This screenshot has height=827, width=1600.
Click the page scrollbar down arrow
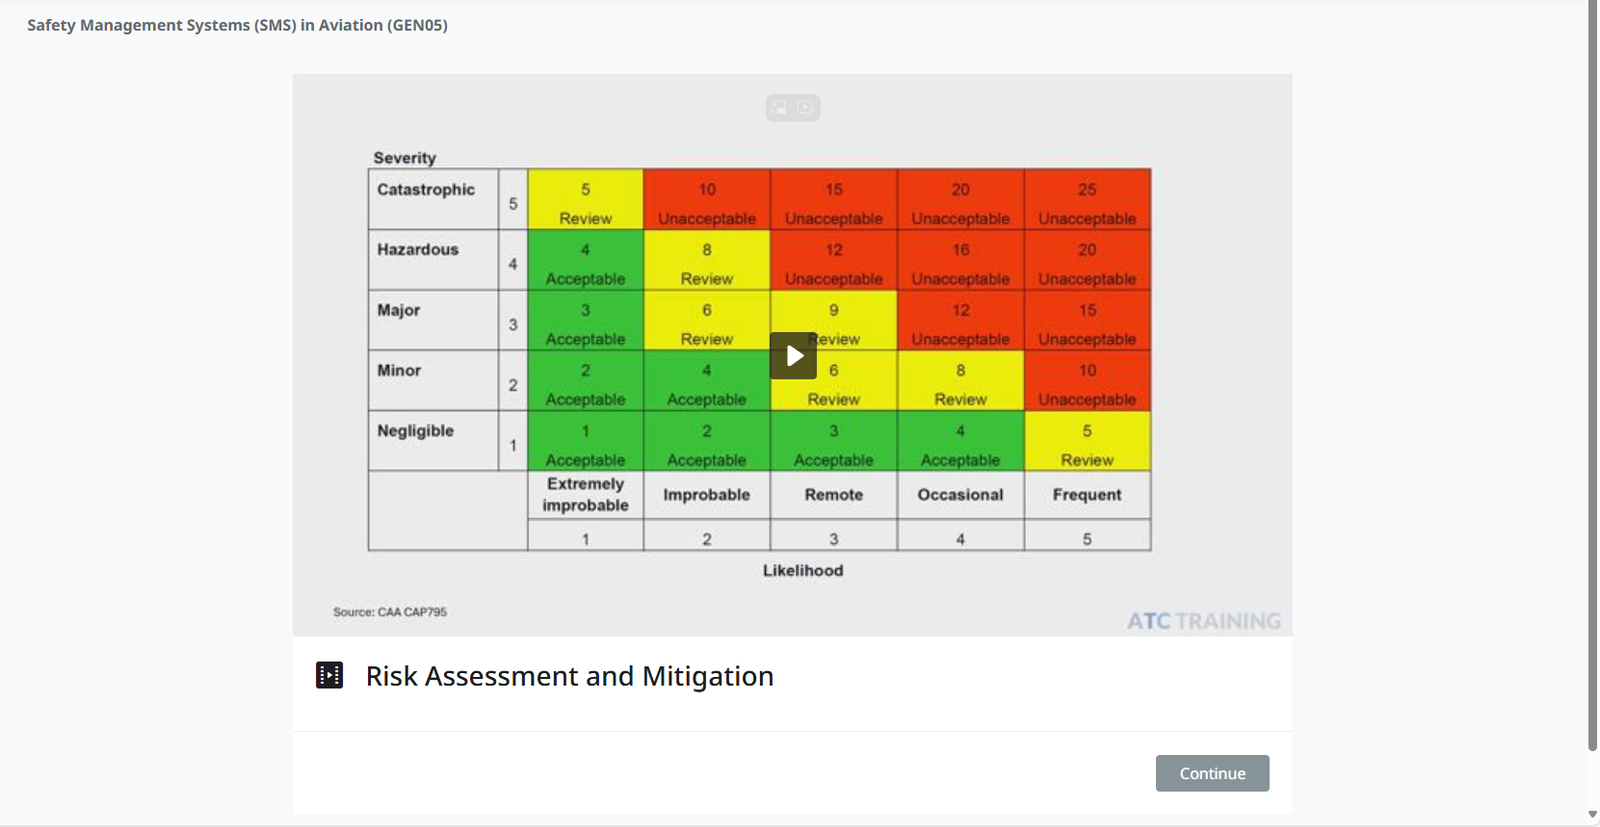click(1592, 815)
